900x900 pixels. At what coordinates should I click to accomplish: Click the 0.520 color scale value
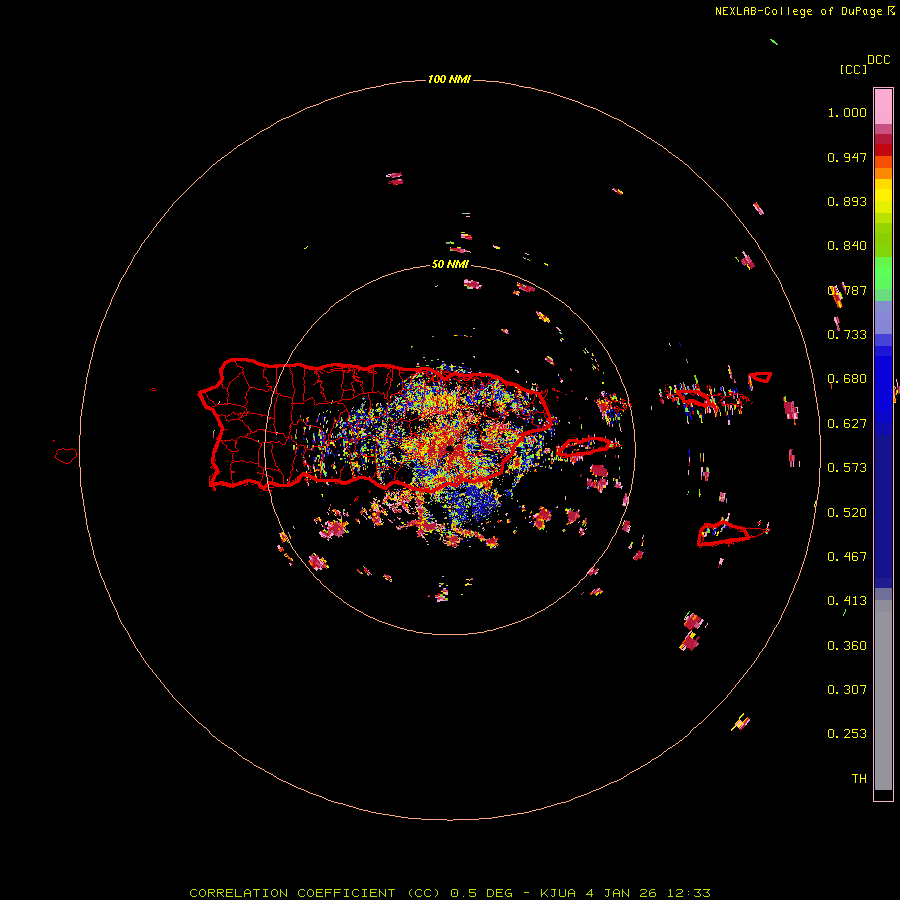tap(847, 513)
